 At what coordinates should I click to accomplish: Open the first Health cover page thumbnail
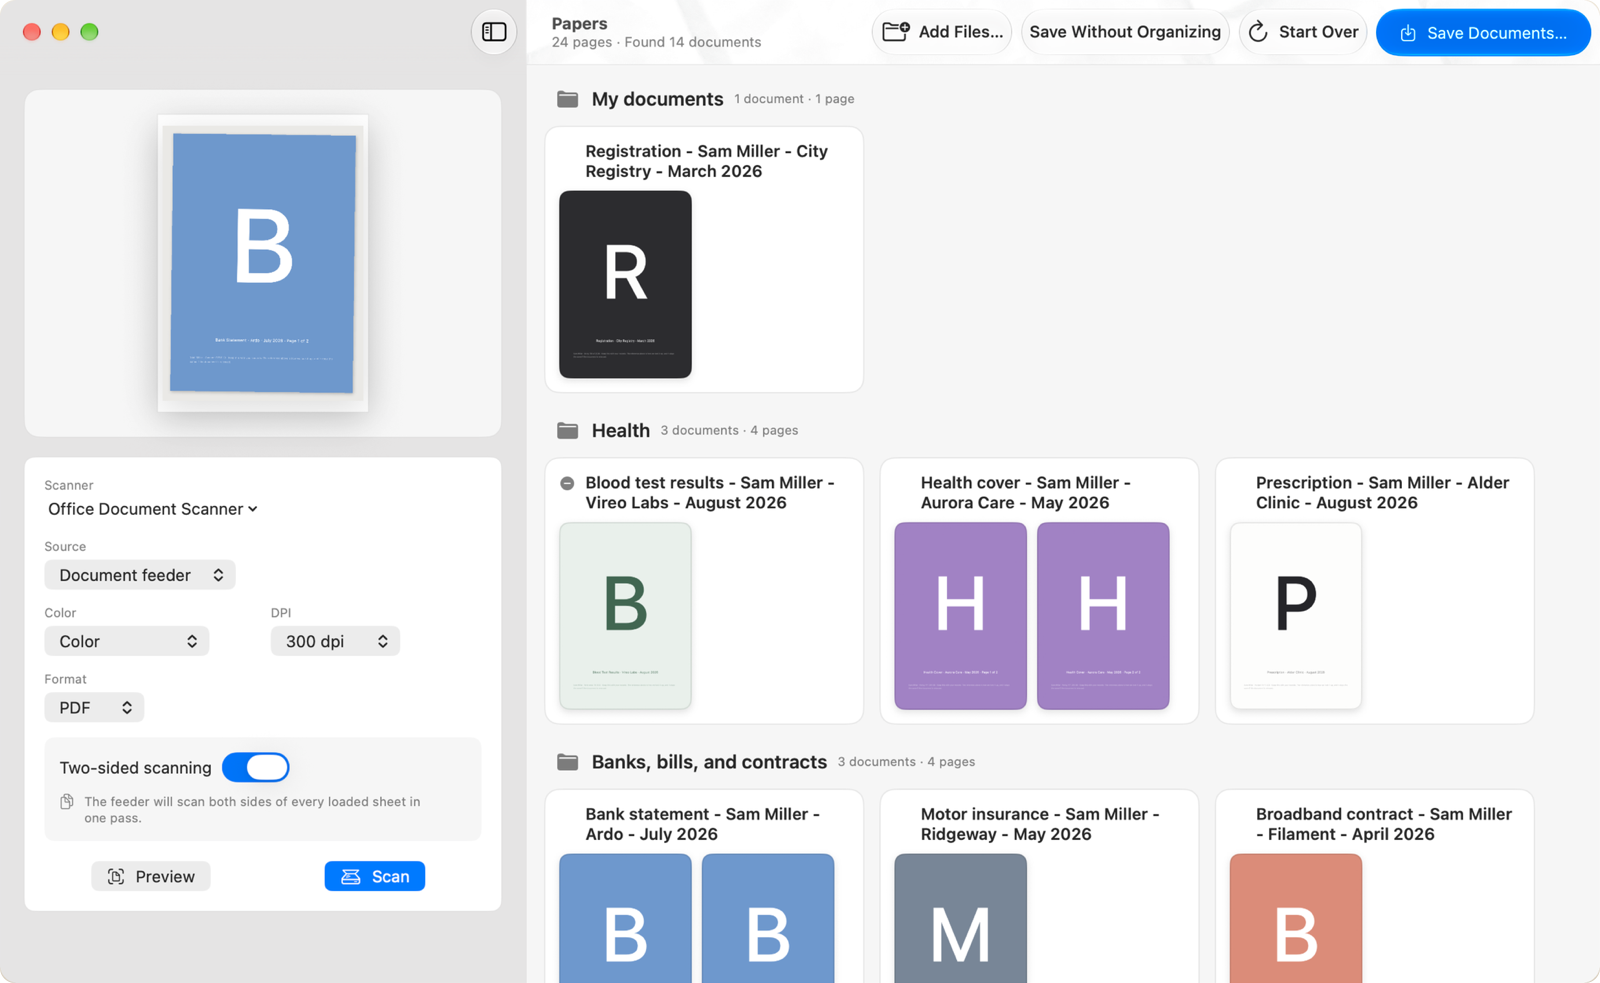pyautogui.click(x=960, y=616)
